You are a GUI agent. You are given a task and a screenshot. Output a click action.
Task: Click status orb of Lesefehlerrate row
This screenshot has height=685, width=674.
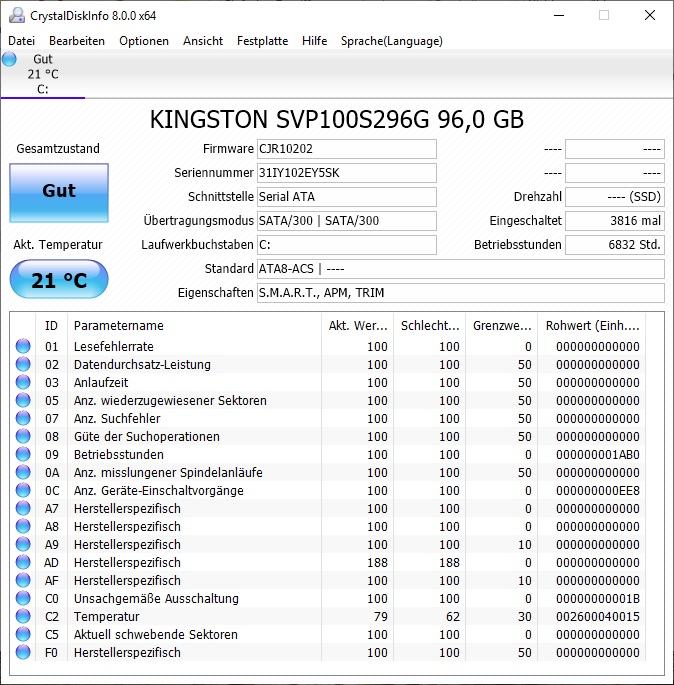coord(23,346)
